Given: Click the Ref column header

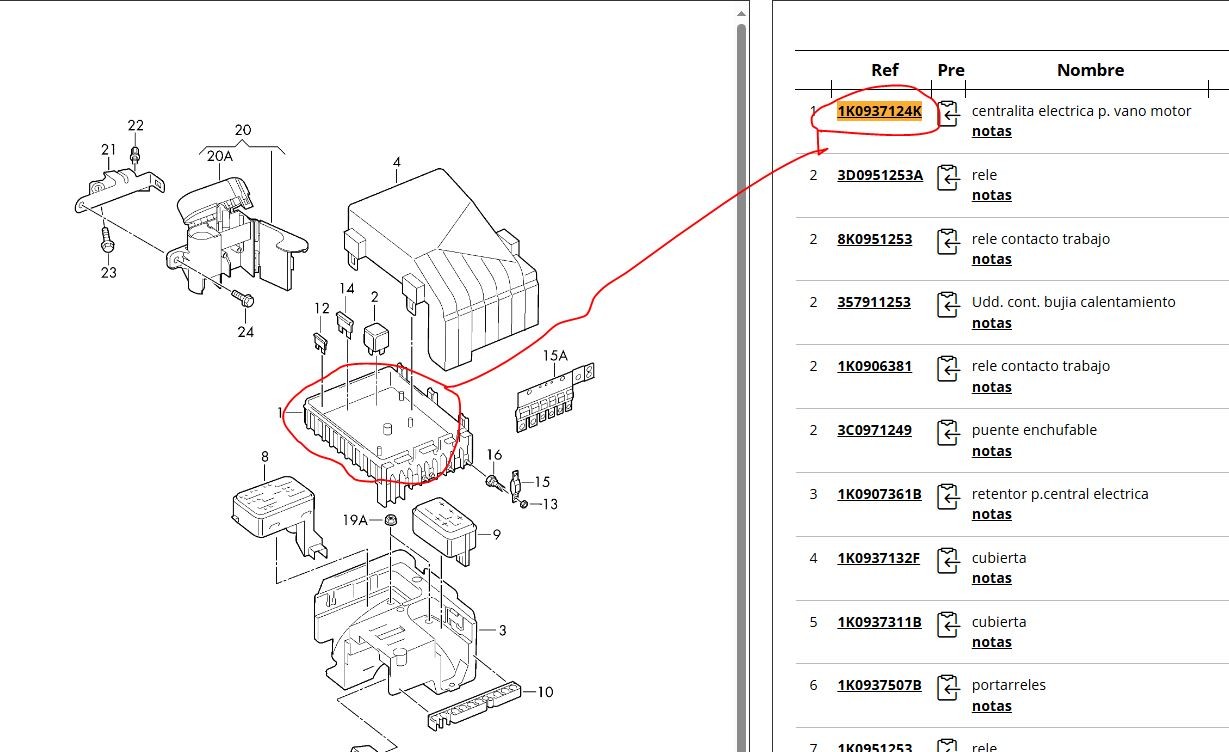Looking at the screenshot, I should pos(884,70).
